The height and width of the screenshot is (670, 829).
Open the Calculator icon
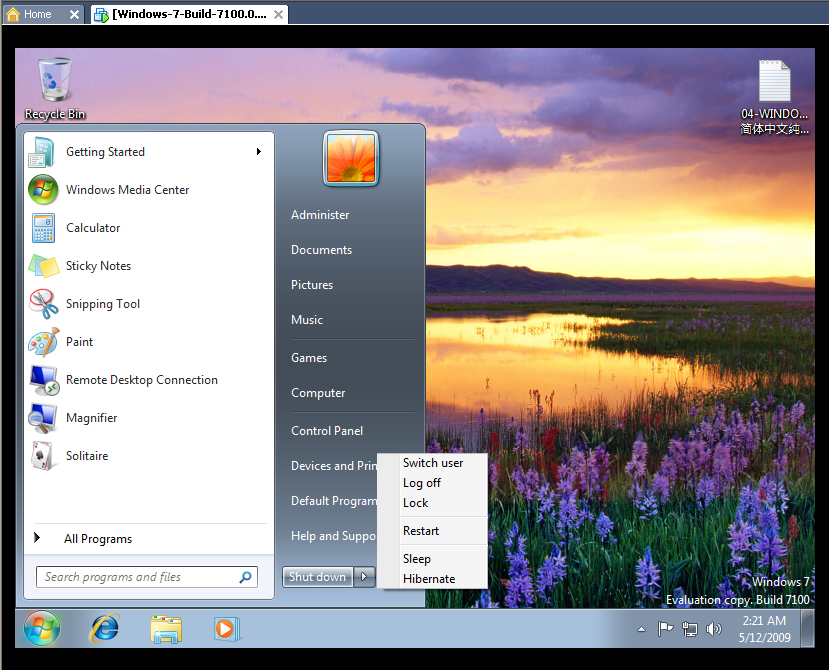tap(43, 228)
